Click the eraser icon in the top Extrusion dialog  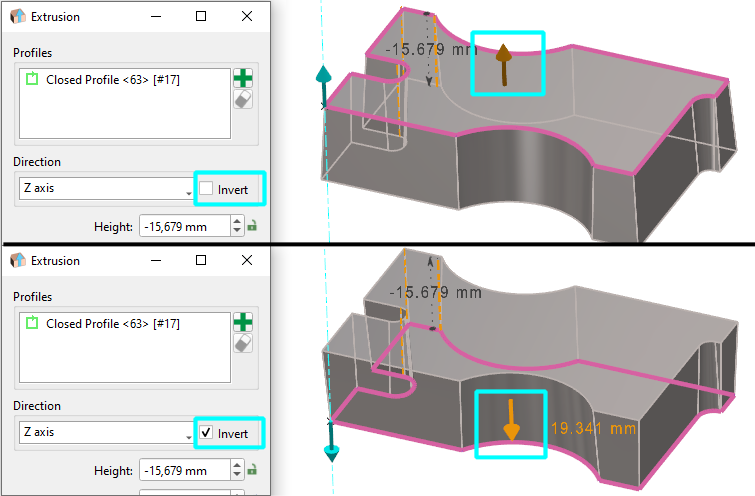click(x=243, y=100)
